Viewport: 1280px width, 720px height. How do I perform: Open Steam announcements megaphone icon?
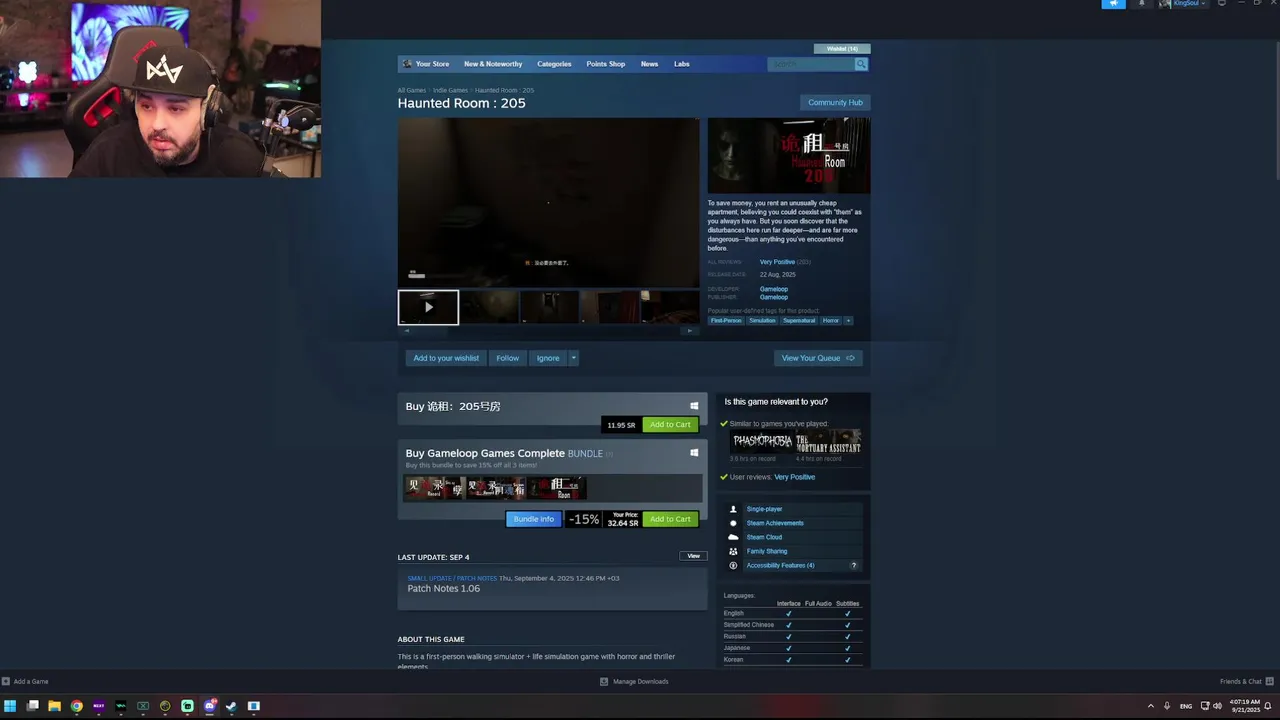(x=1113, y=4)
